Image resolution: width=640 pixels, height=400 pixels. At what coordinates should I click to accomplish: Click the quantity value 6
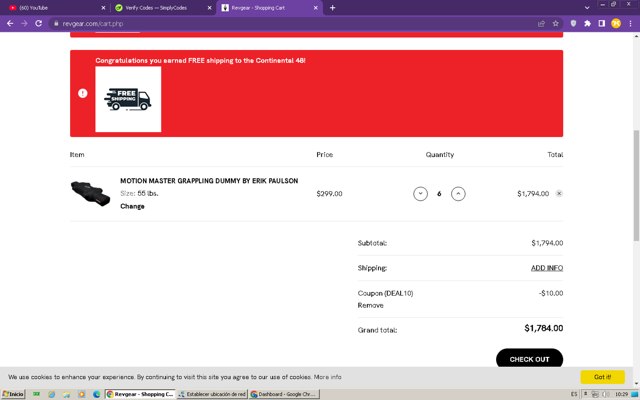click(x=439, y=193)
